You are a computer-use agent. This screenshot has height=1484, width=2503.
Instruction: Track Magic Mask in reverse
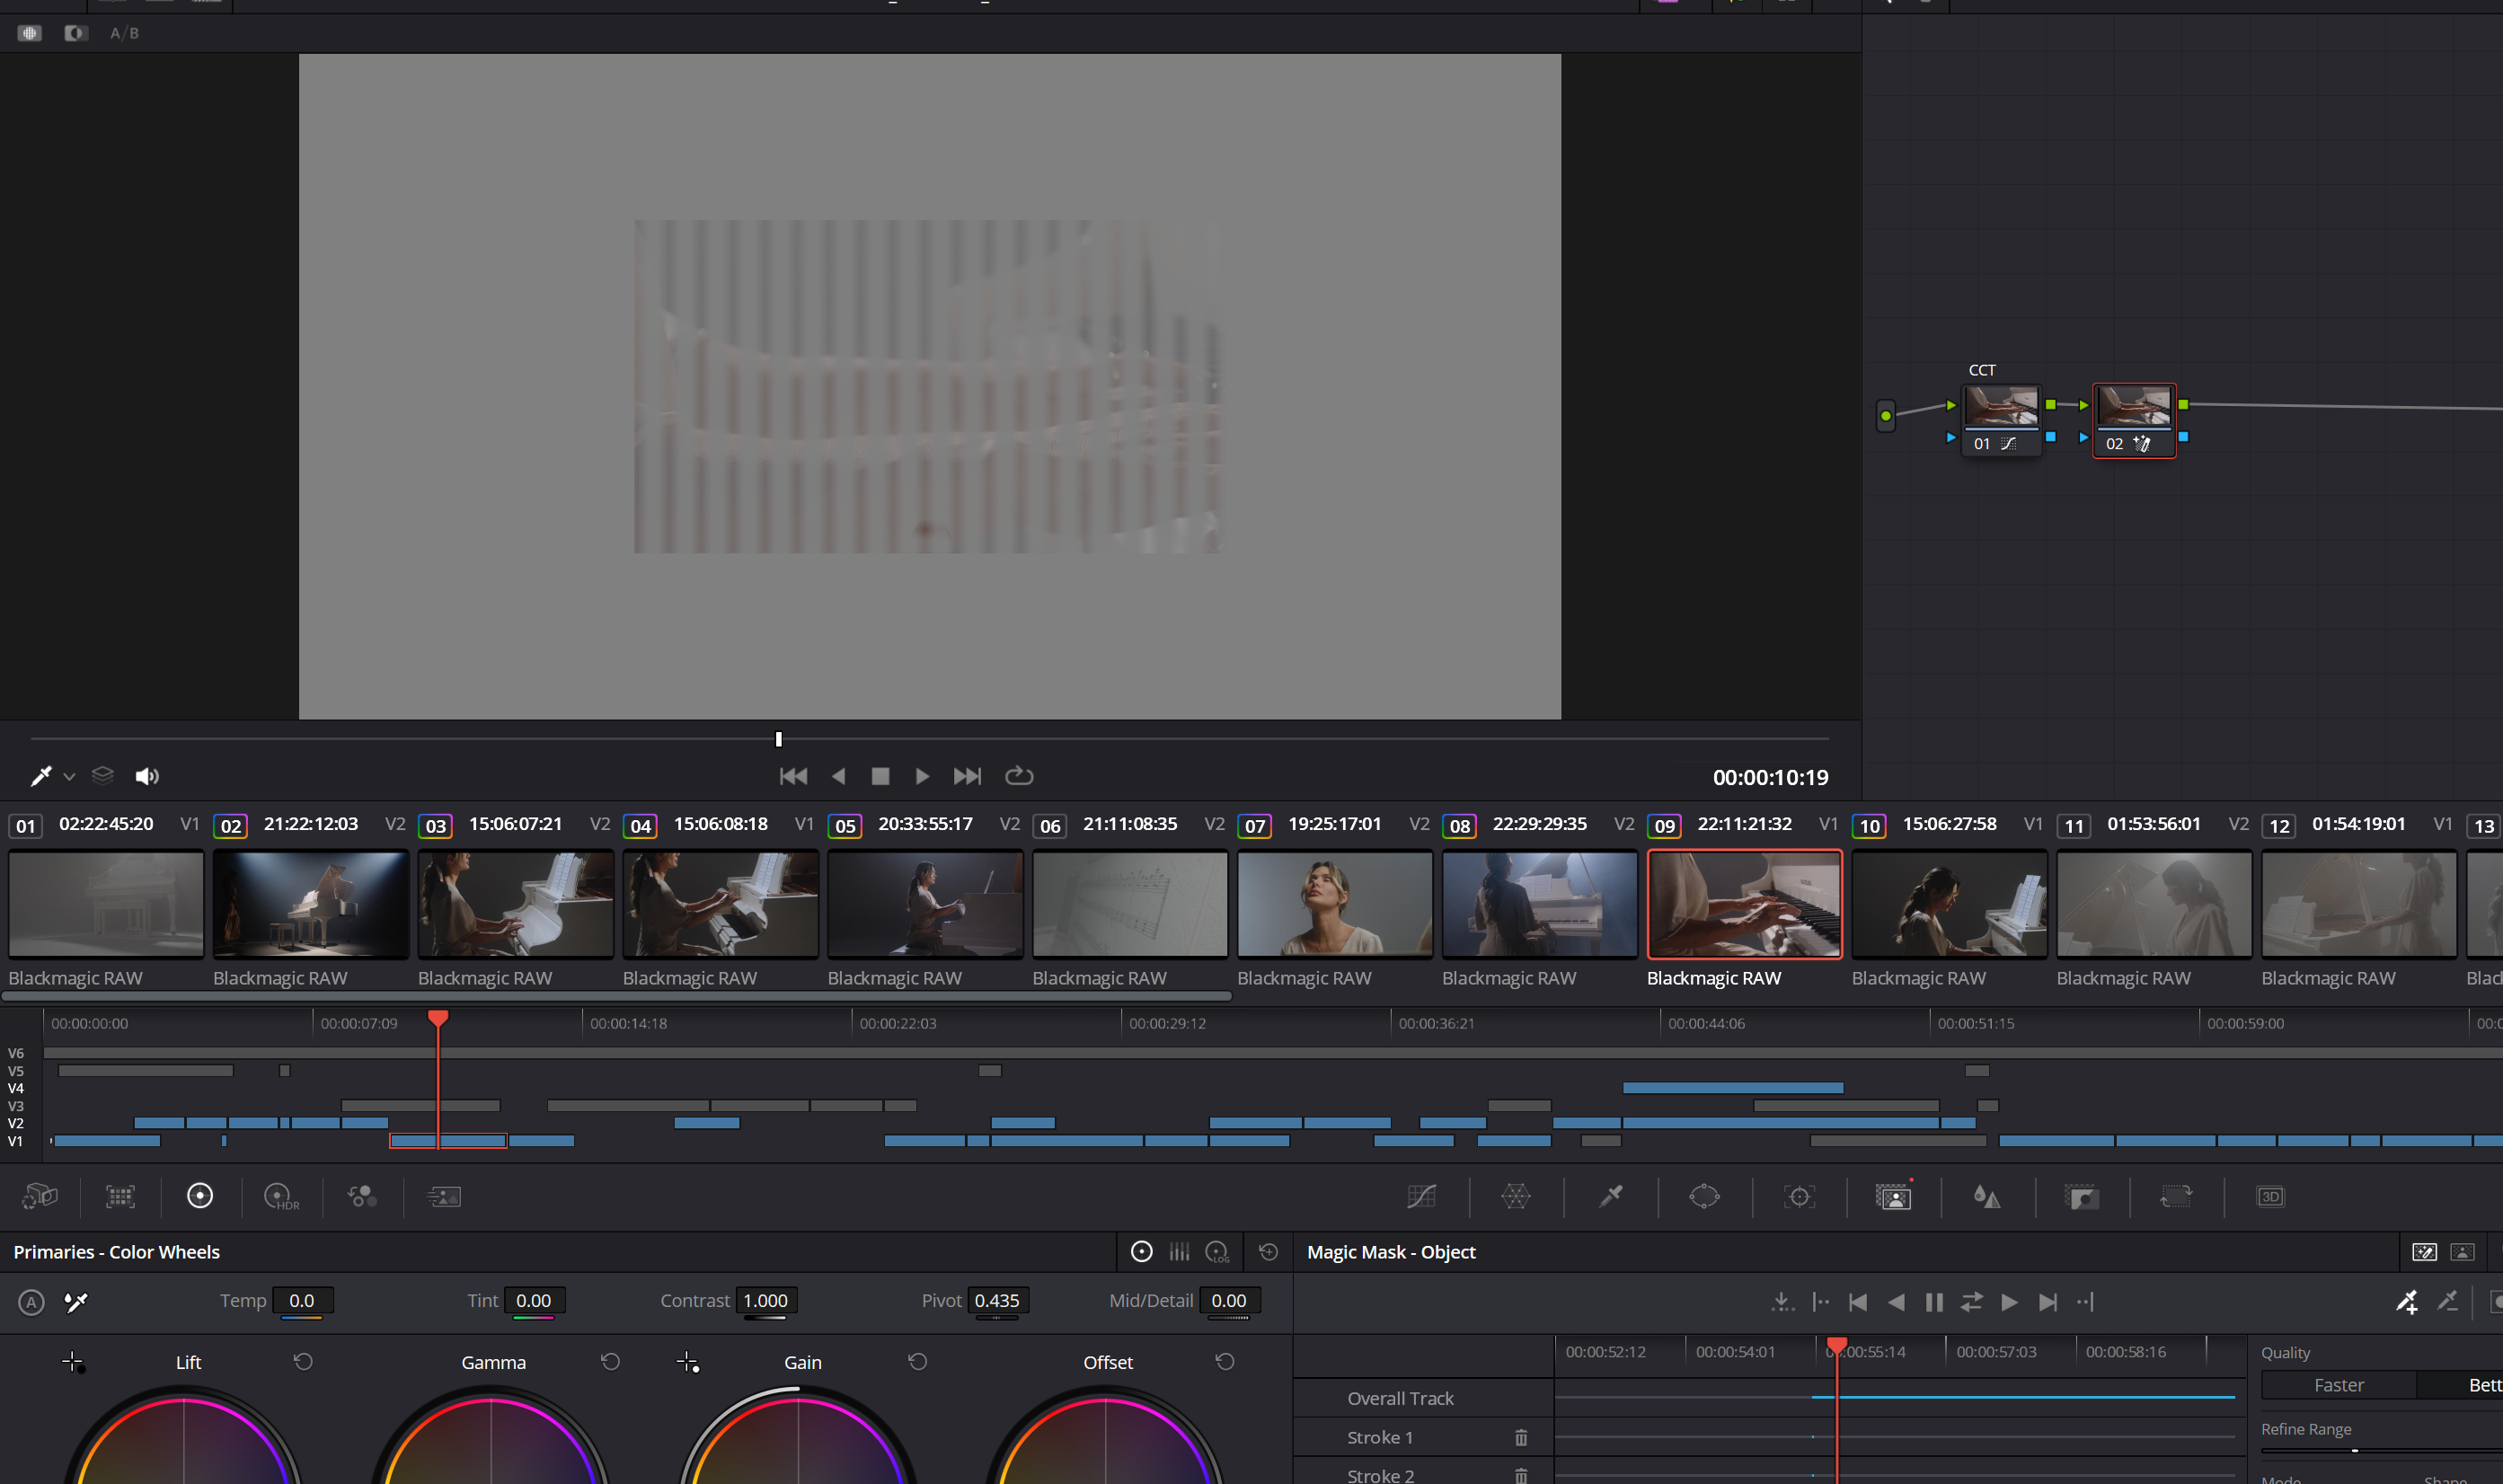pos(1896,1302)
